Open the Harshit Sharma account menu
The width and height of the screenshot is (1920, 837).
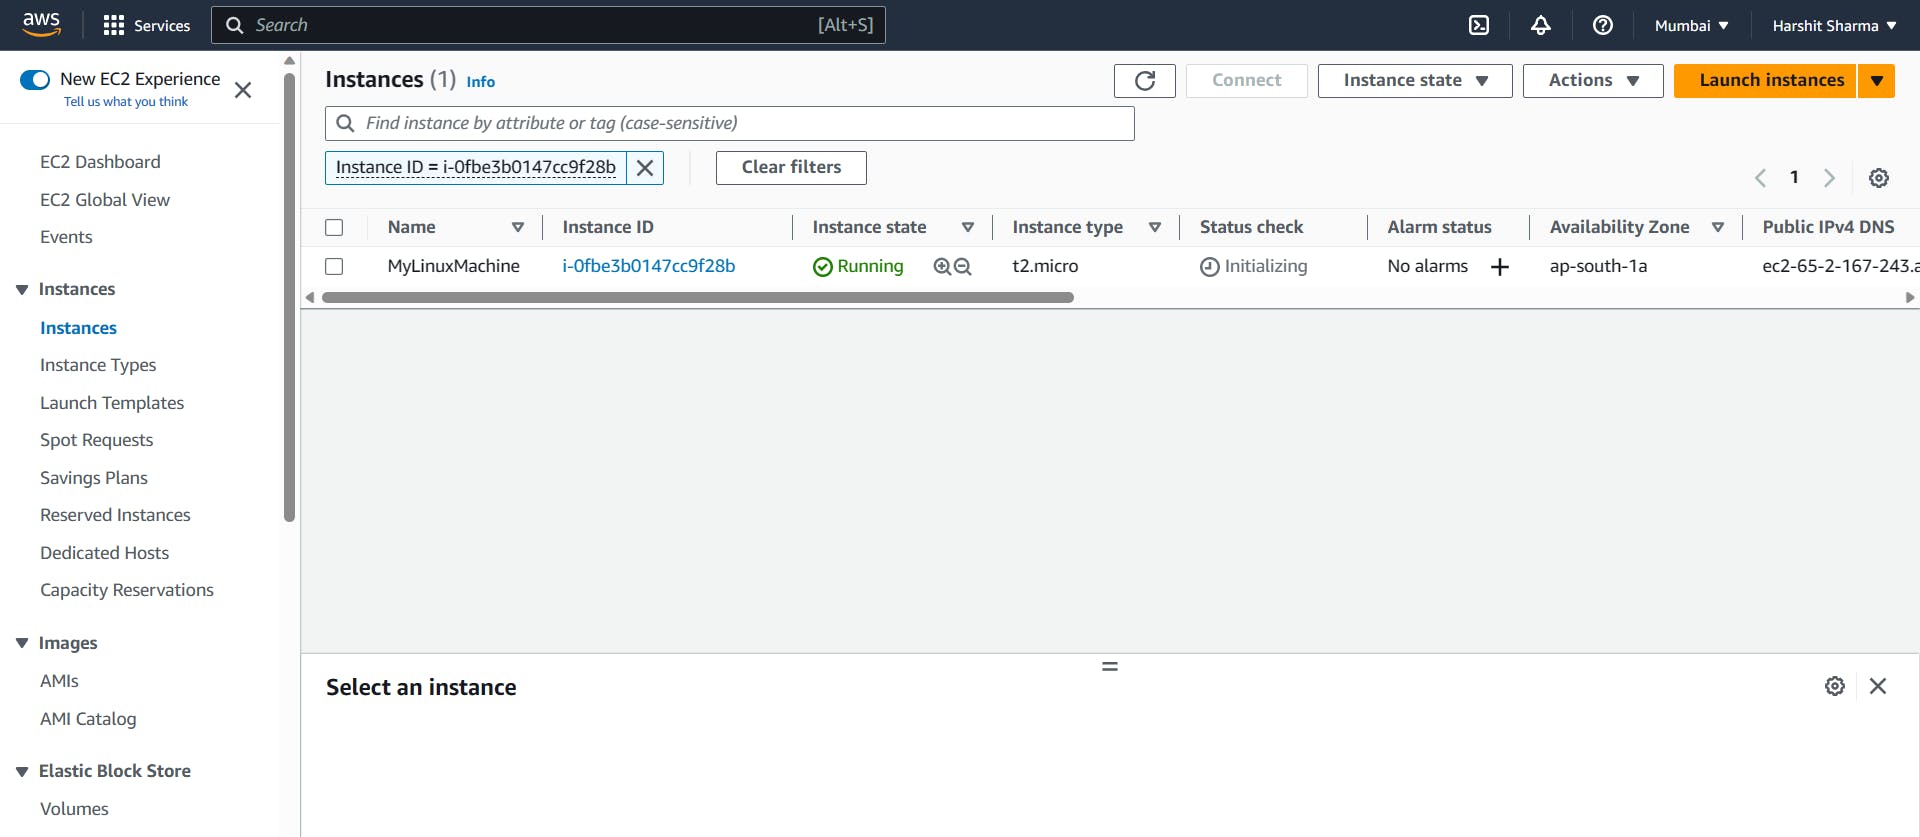[1835, 25]
